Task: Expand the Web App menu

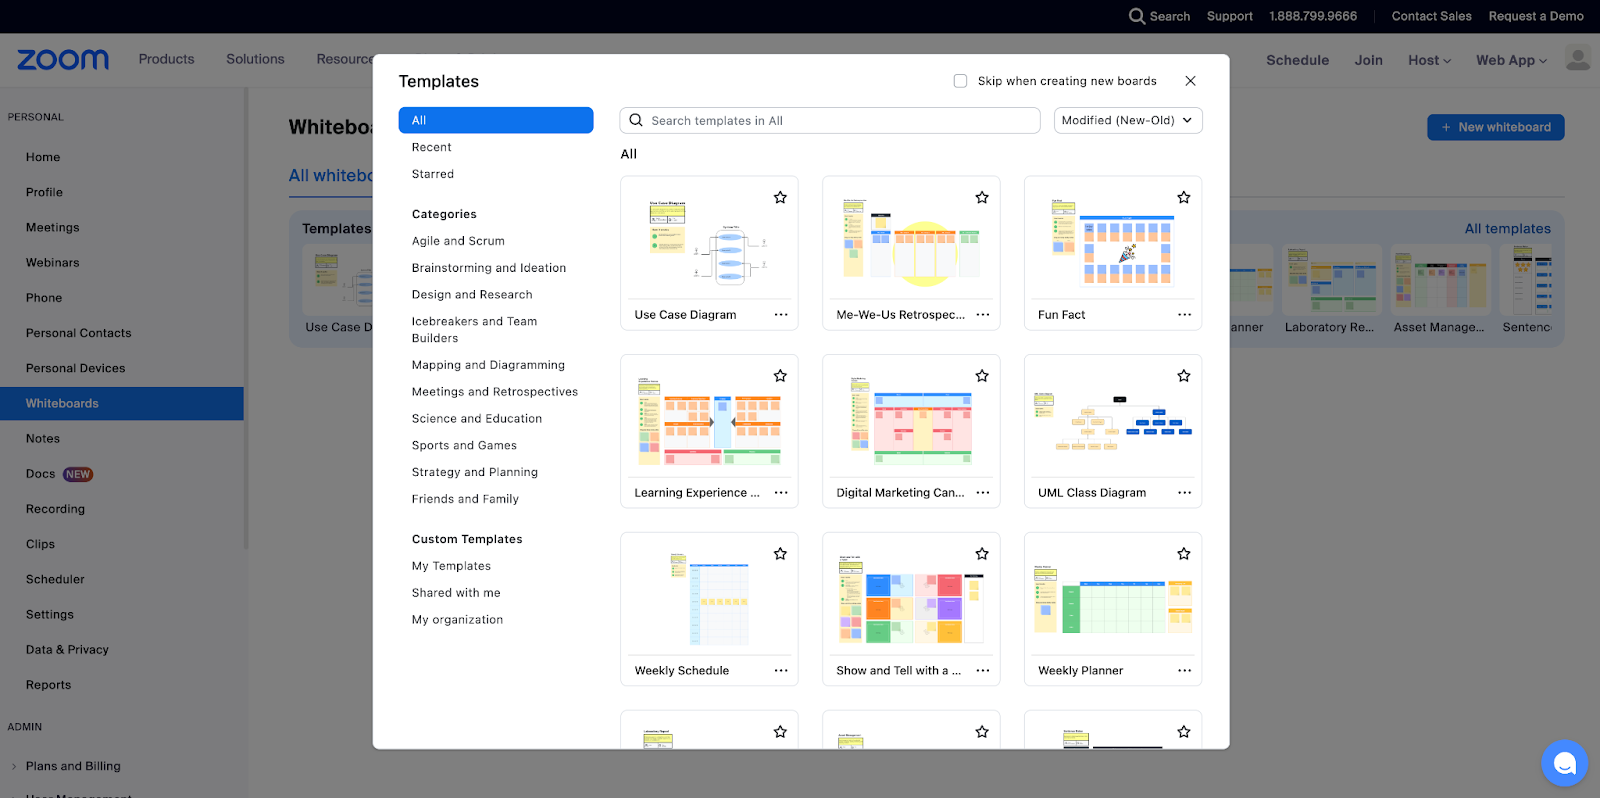Action: click(1511, 60)
